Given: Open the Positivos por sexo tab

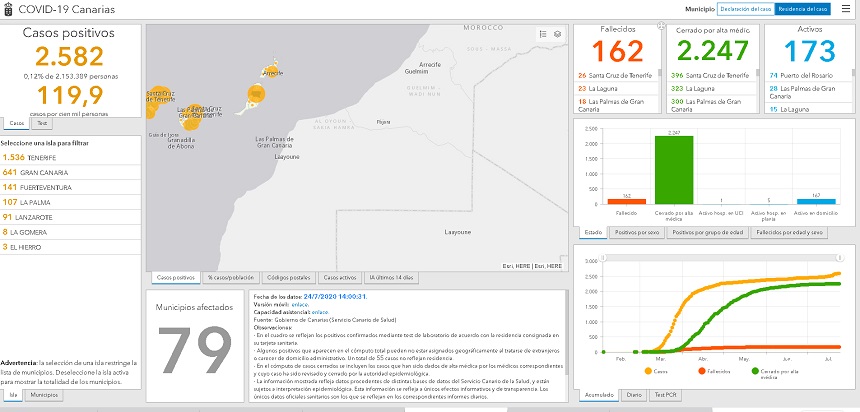Looking at the screenshot, I should pos(636,232).
